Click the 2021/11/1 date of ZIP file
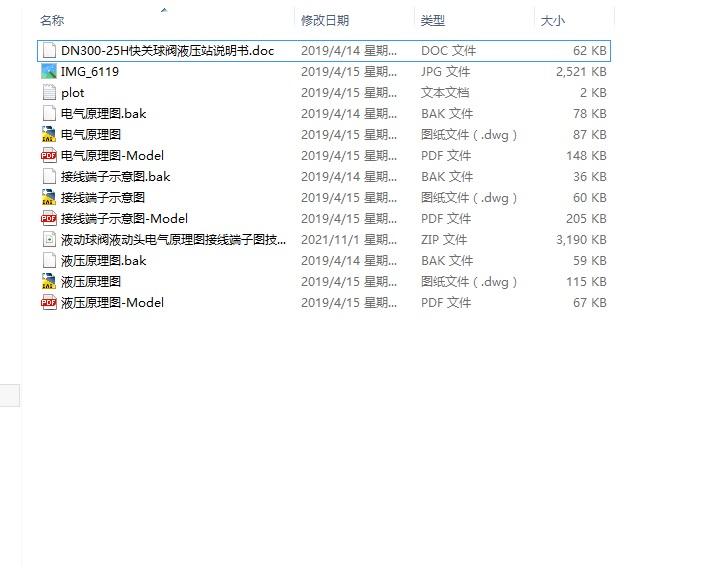This screenshot has width=706, height=566. pyautogui.click(x=349, y=240)
